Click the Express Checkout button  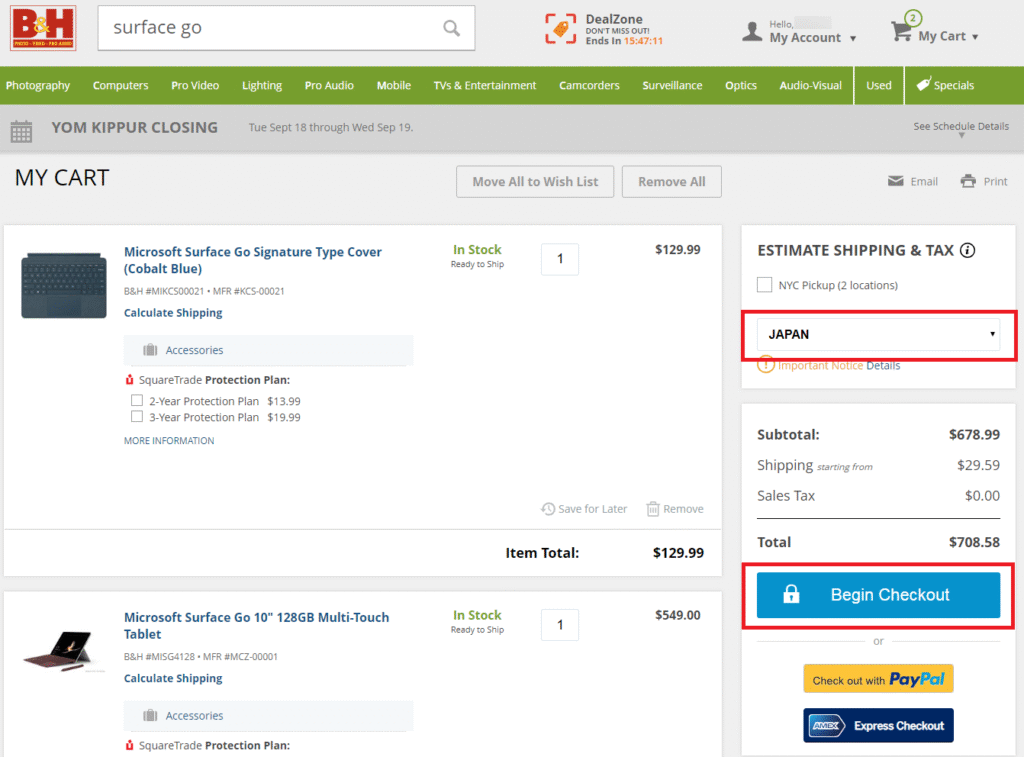click(x=878, y=726)
